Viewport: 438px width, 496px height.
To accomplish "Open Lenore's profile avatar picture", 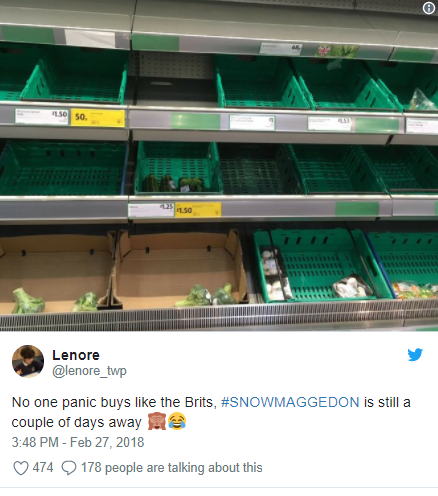I will 28,361.
